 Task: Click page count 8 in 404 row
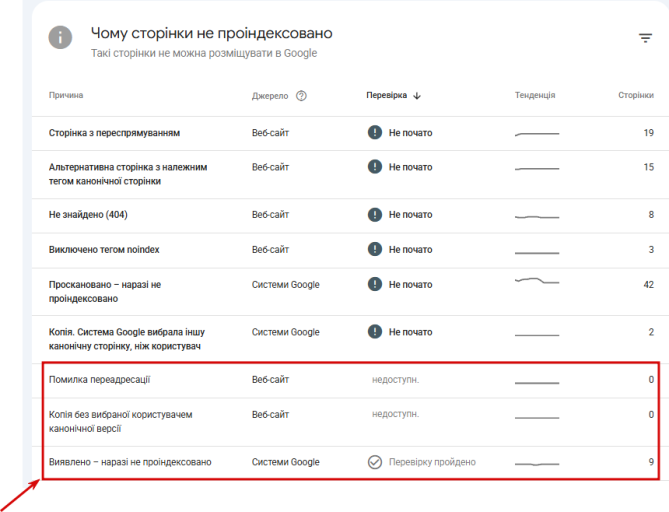[x=651, y=215]
